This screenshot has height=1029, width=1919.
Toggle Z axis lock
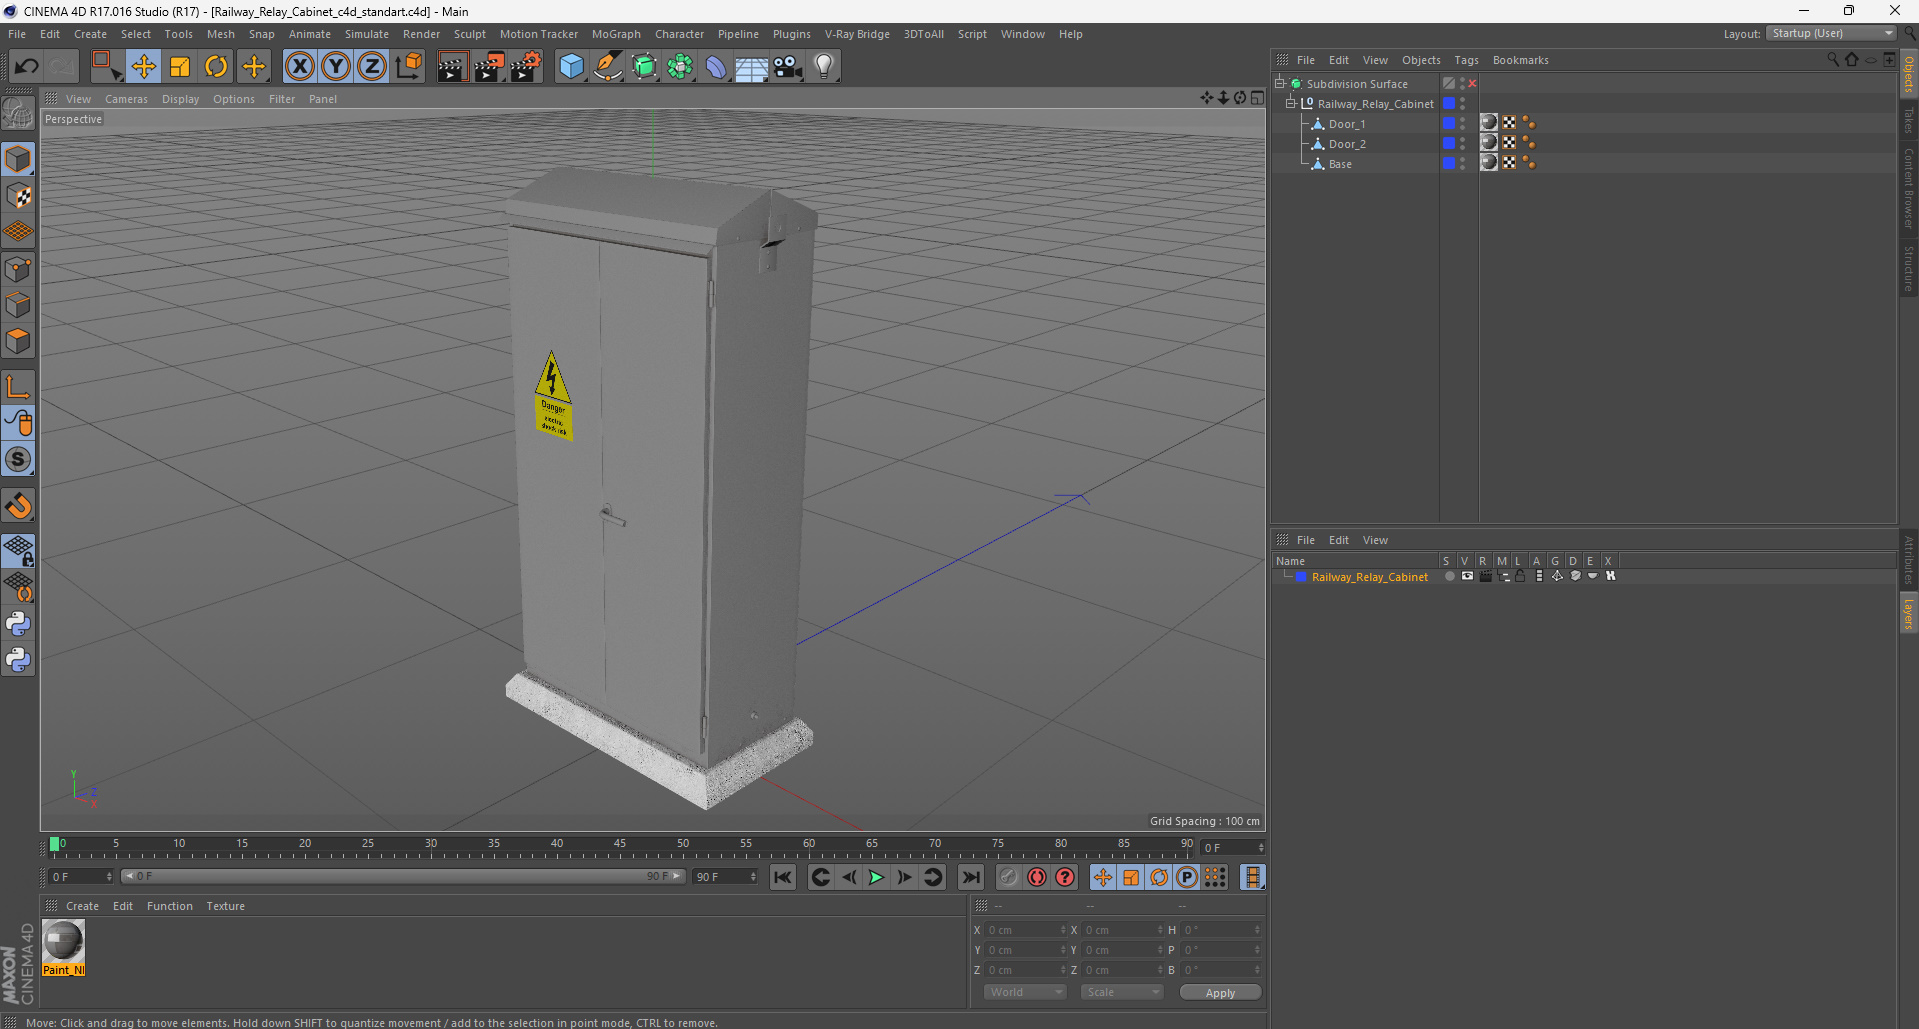[372, 67]
